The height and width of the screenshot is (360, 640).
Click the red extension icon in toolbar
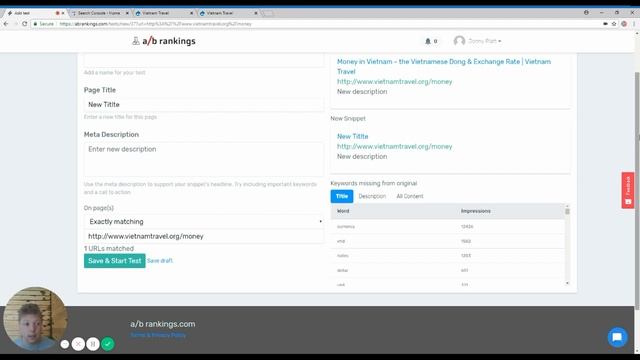point(624,24)
